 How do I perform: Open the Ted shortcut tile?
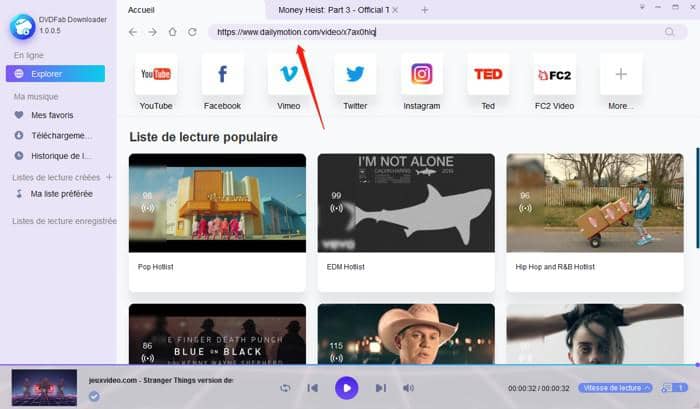tap(488, 74)
